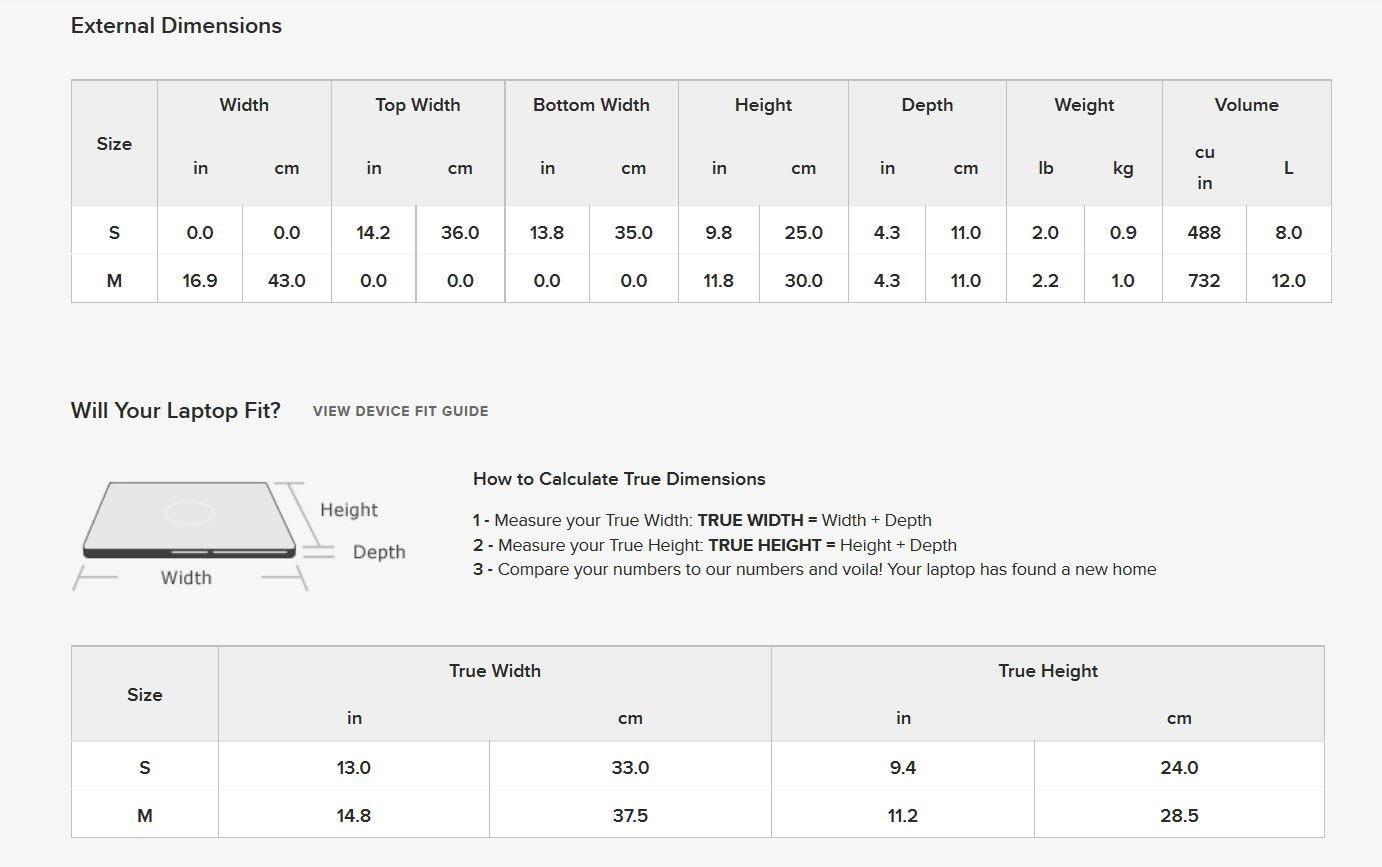Viewport: 1382px width, 867px height.
Task: Click the Will Your Laptop Fit heading
Action: click(x=176, y=410)
